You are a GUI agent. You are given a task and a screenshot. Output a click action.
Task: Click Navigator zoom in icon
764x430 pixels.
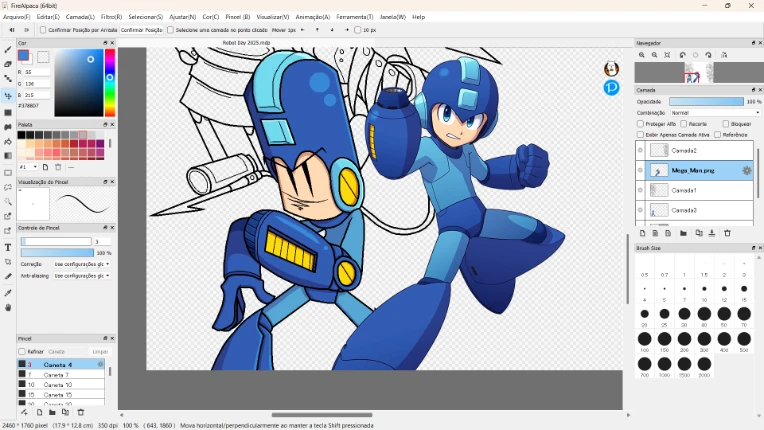[x=642, y=55]
